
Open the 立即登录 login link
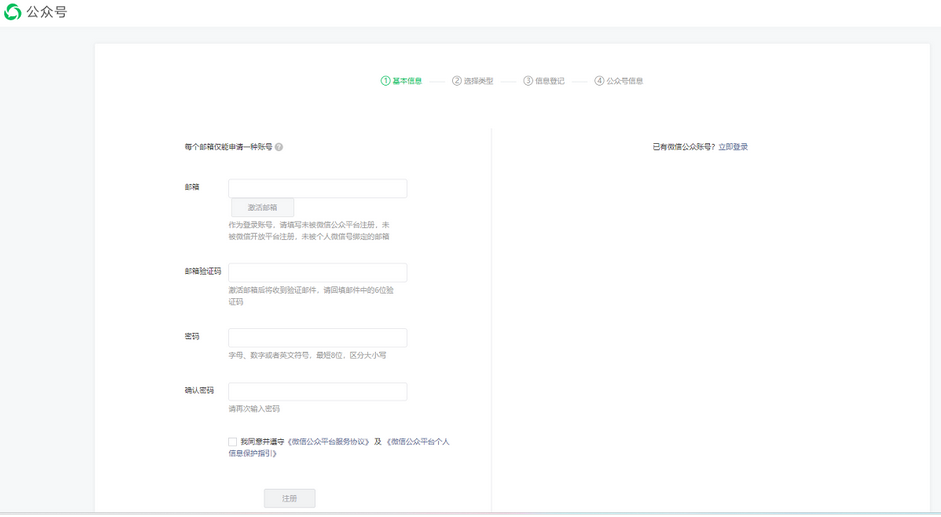click(x=733, y=147)
